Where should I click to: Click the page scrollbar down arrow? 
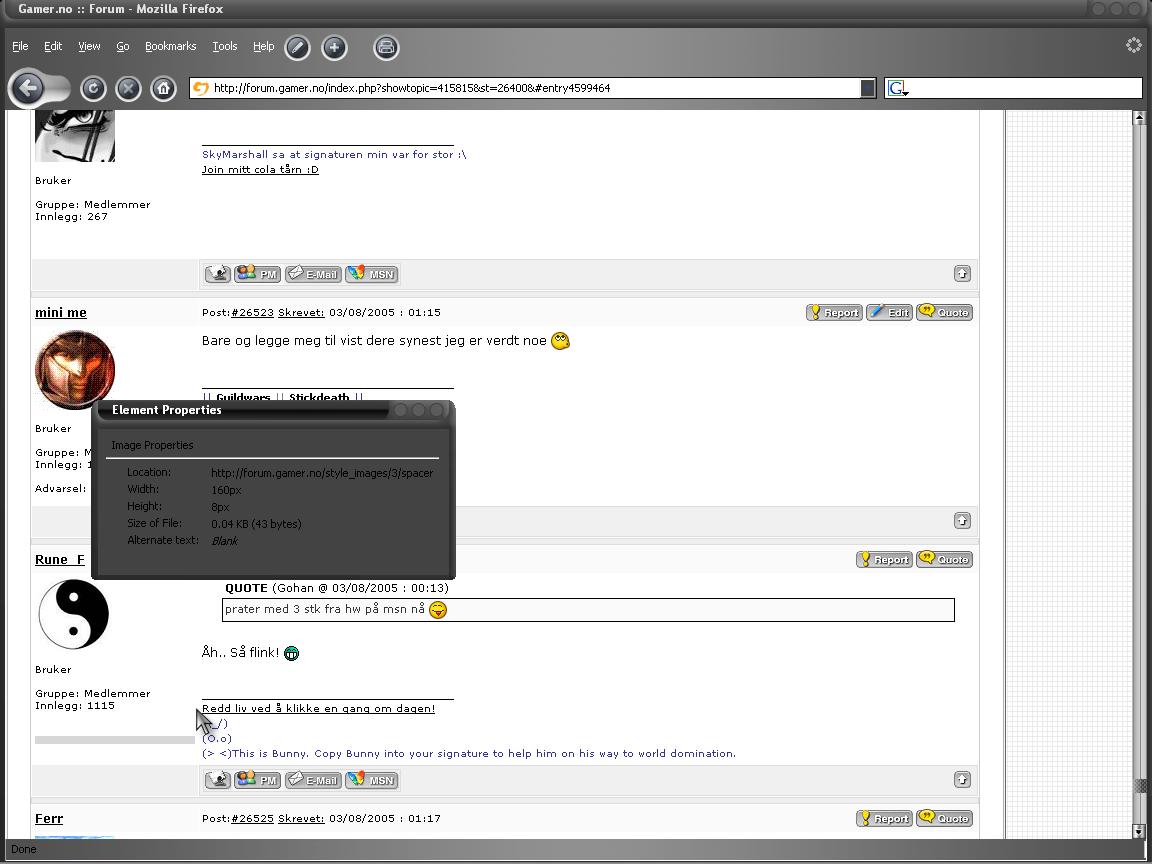1139,831
